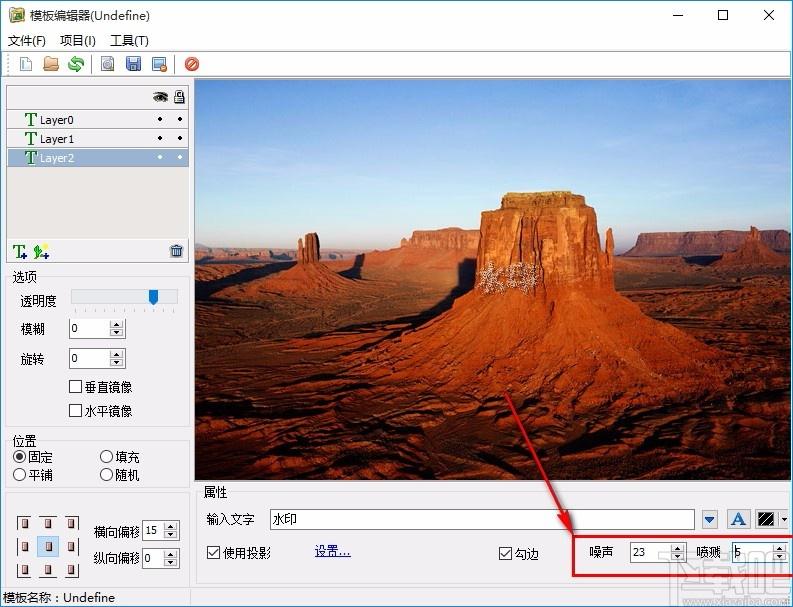Viewport: 793px width, 607px height.
Task: Set watermark anchor to top-left corner
Action: 24,523
